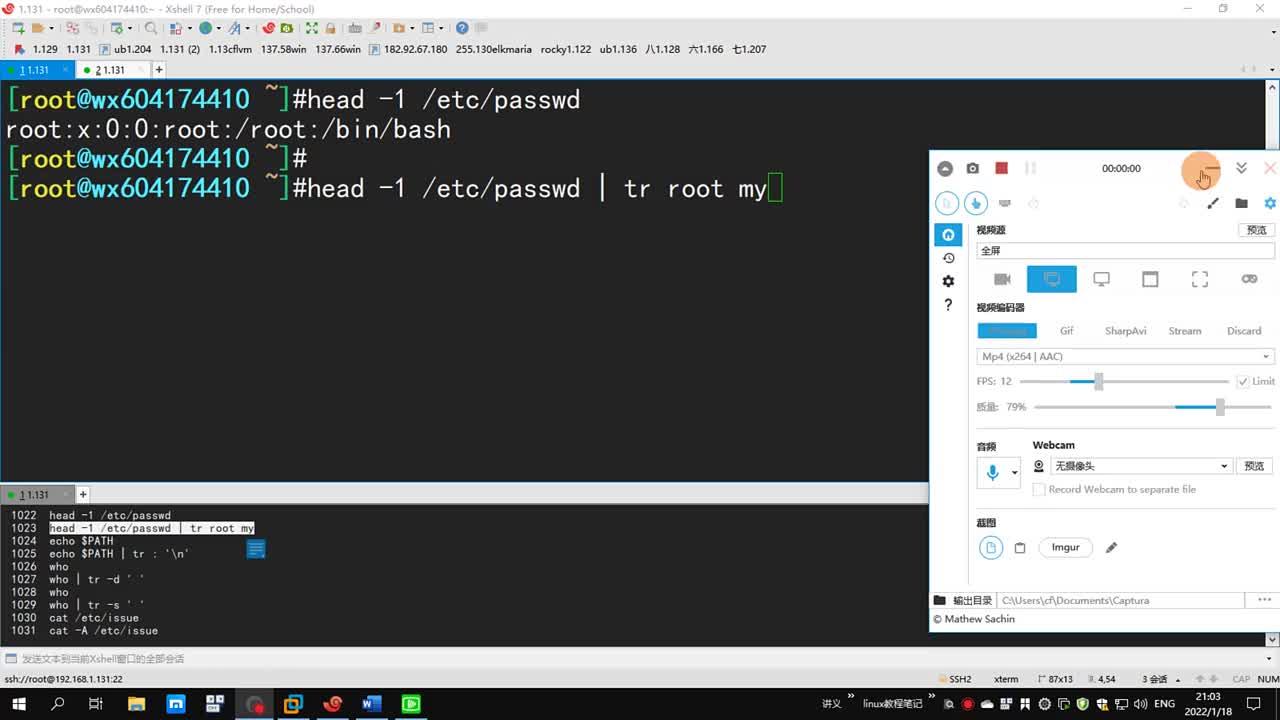Expand the microphone dropdown arrow
This screenshot has height=720, width=1280.
[1014, 472]
